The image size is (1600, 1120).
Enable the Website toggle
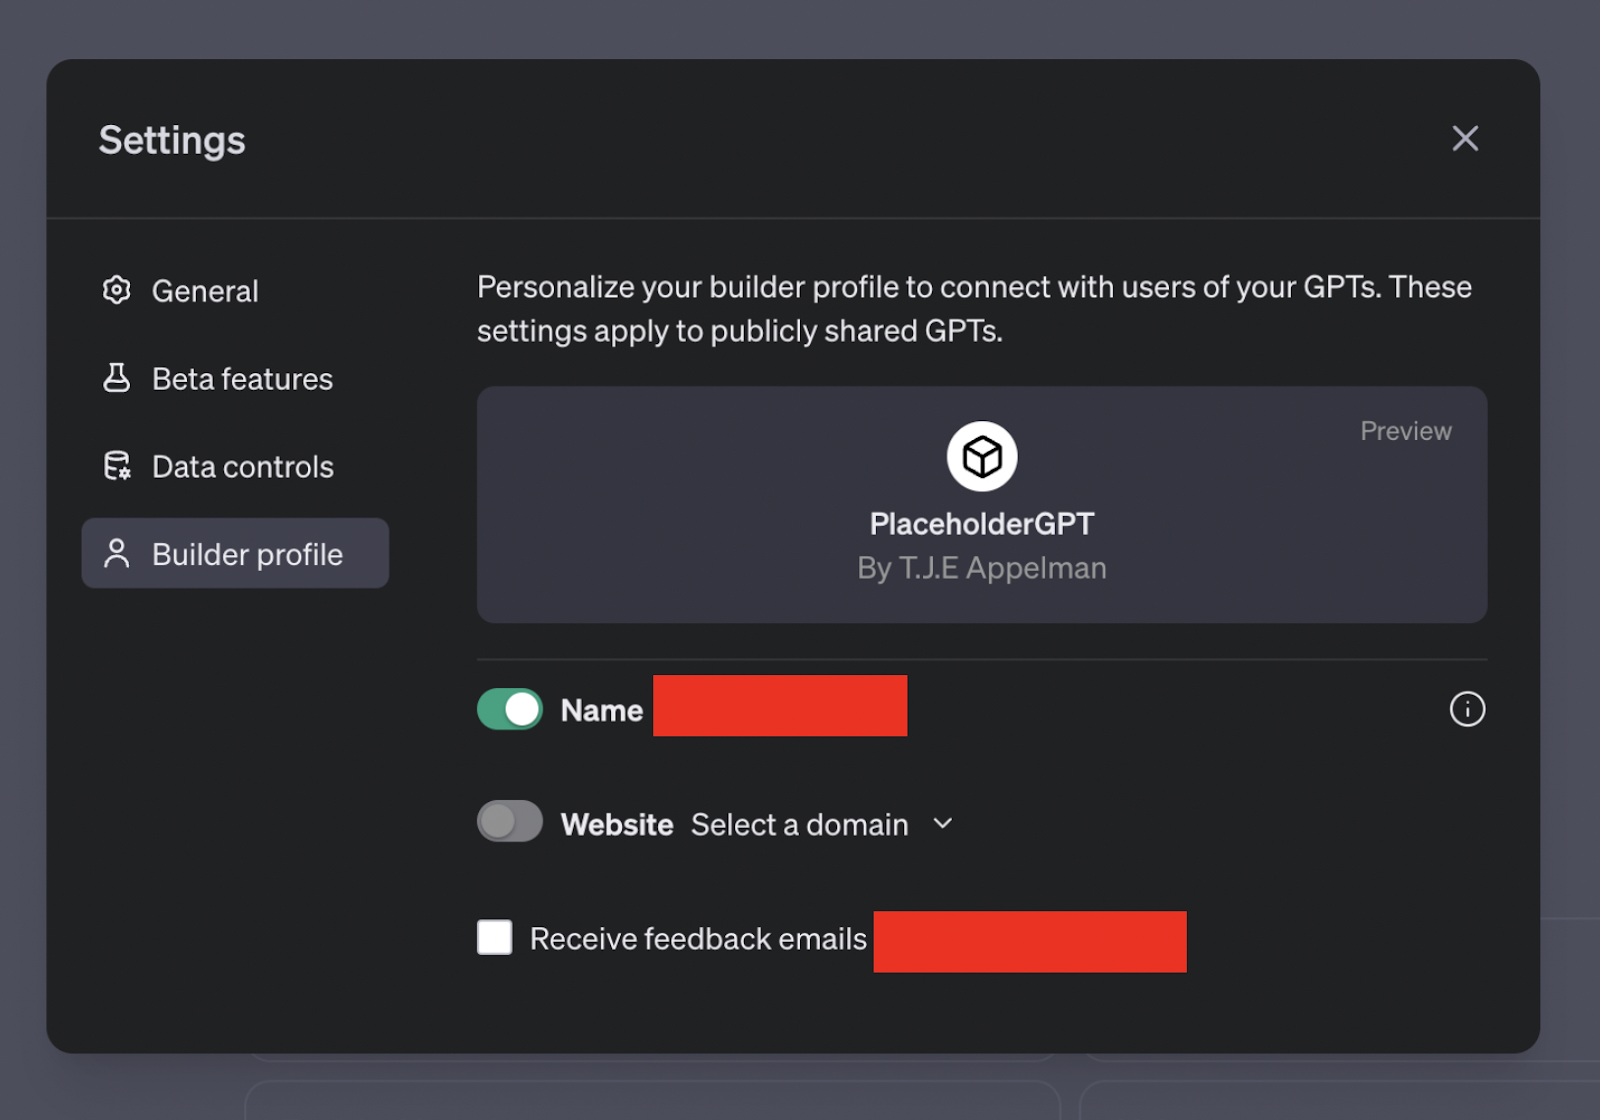(x=510, y=821)
